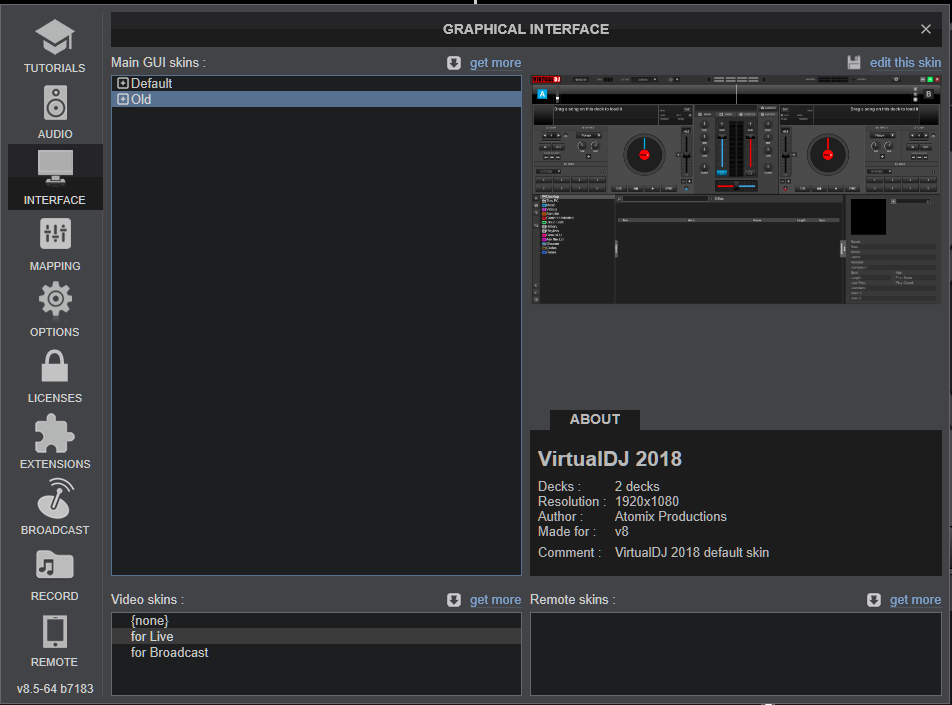Select the Old skin row
952x705 pixels.
[x=316, y=99]
